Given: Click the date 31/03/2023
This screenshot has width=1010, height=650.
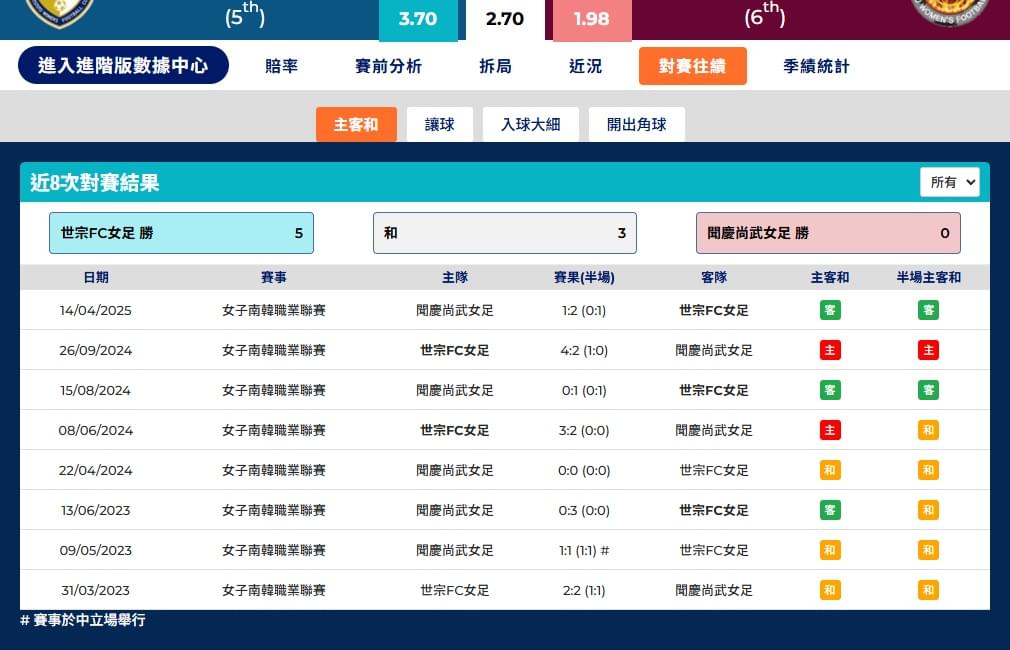Looking at the screenshot, I should pyautogui.click(x=95, y=590).
